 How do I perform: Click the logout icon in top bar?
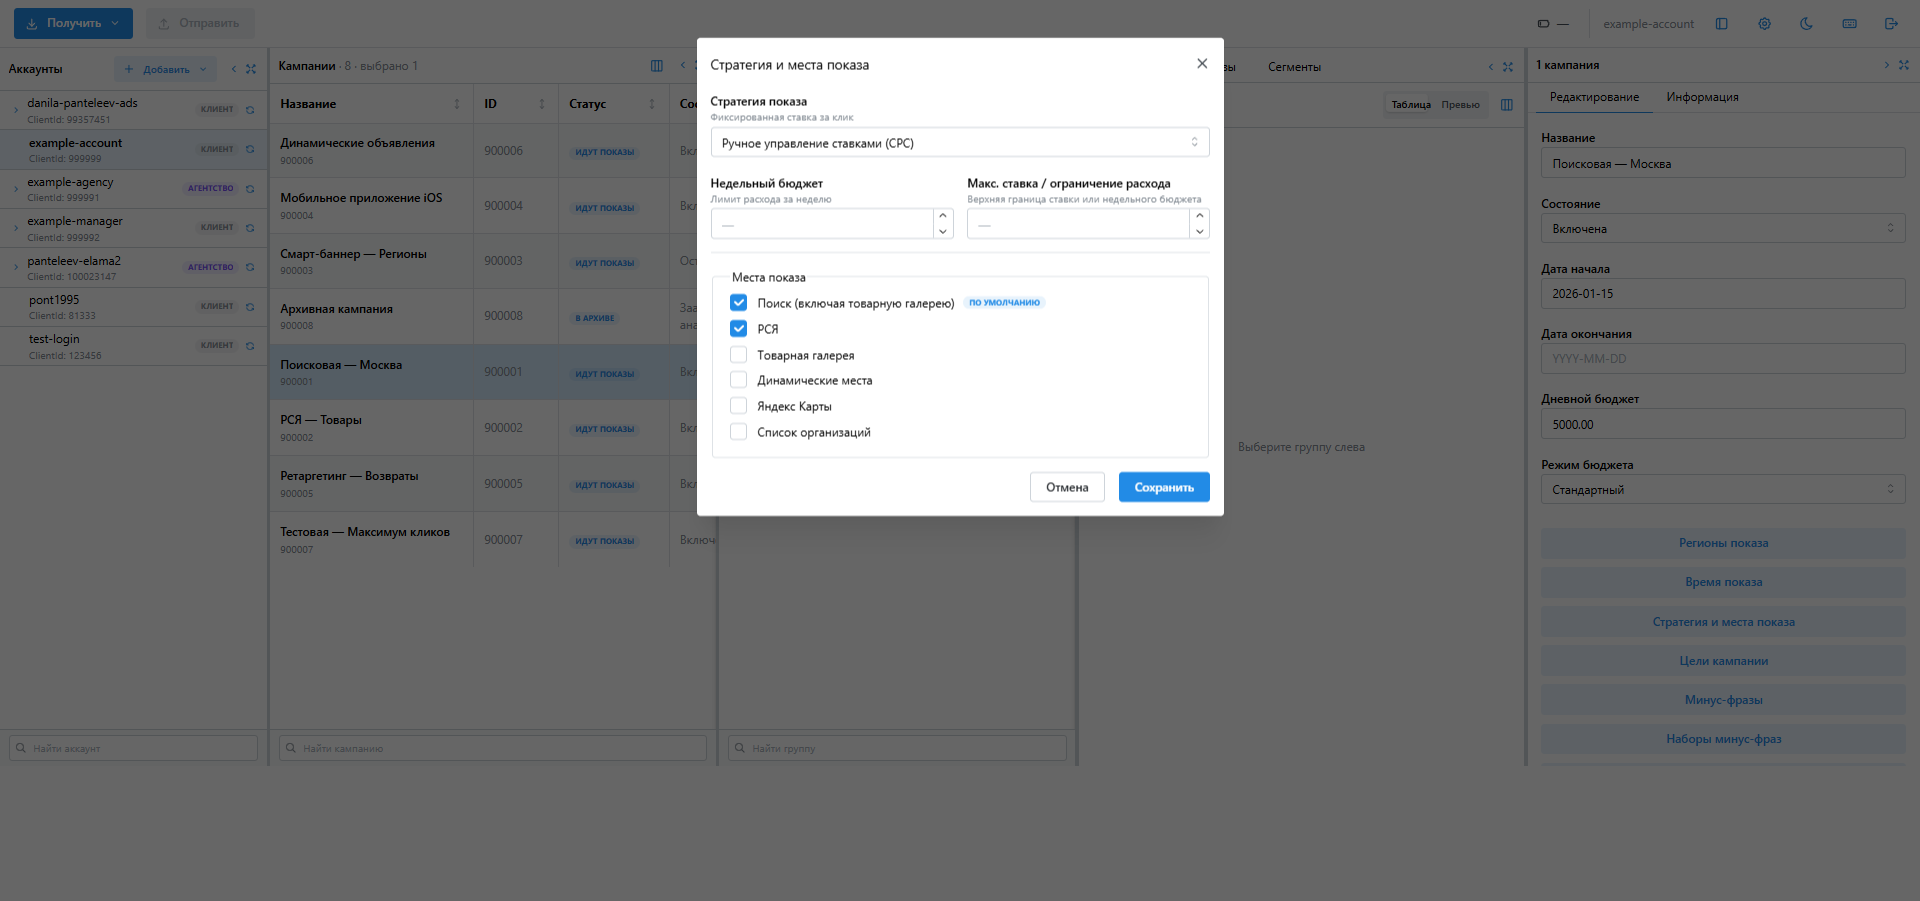pyautogui.click(x=1891, y=24)
